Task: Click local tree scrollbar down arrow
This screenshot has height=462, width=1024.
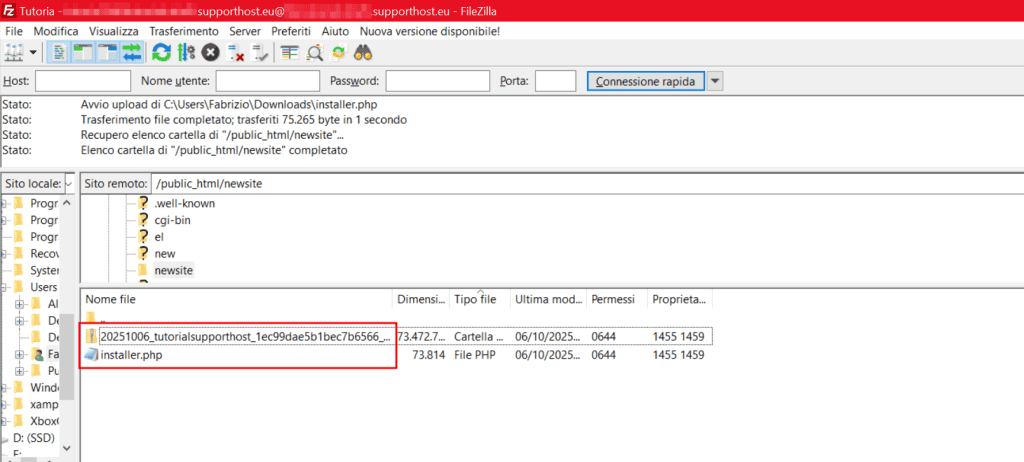Action: click(67, 448)
